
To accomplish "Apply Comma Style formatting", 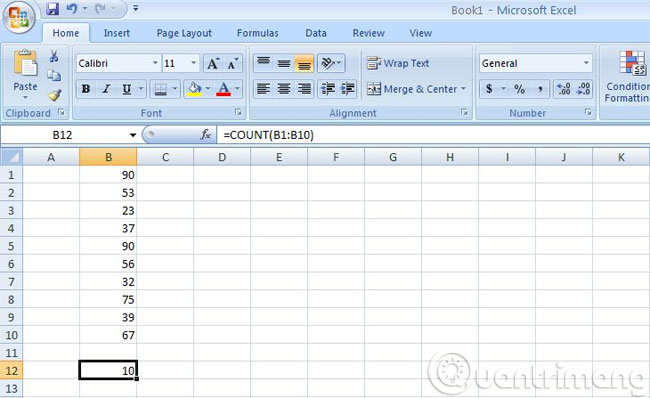I will coord(540,89).
